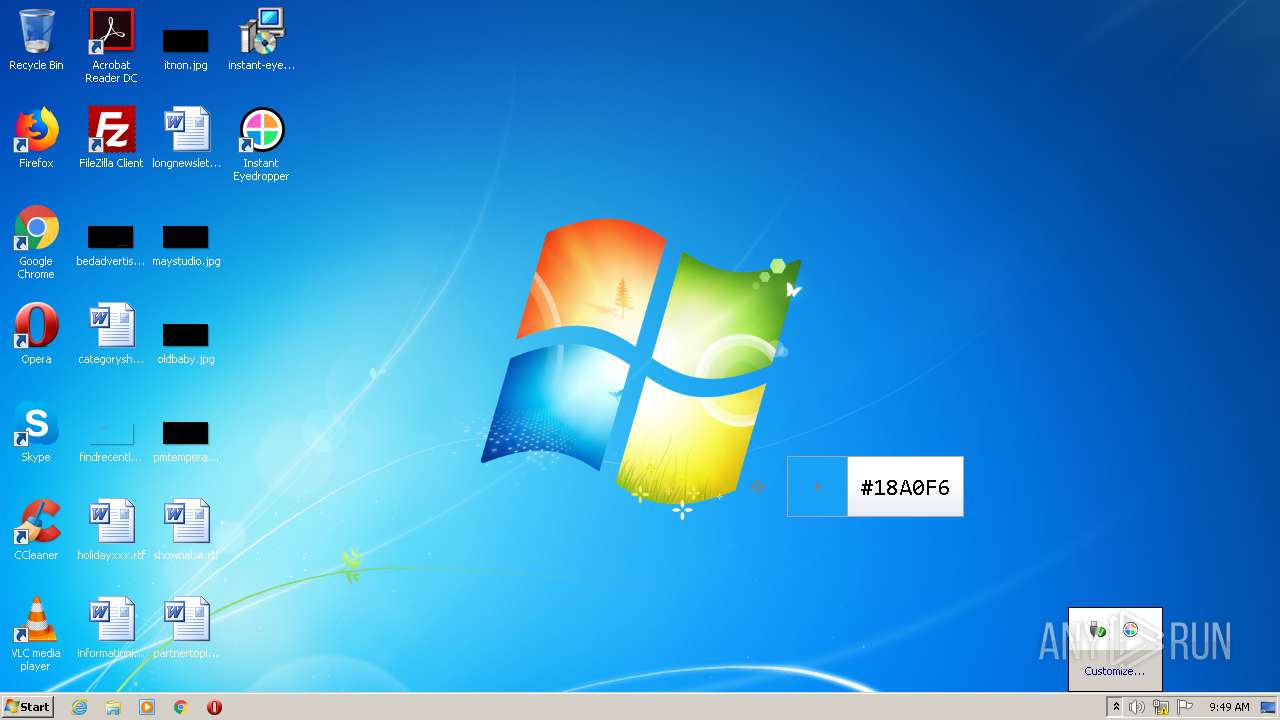
Task: Select the categorysh Word document
Action: tap(111, 334)
